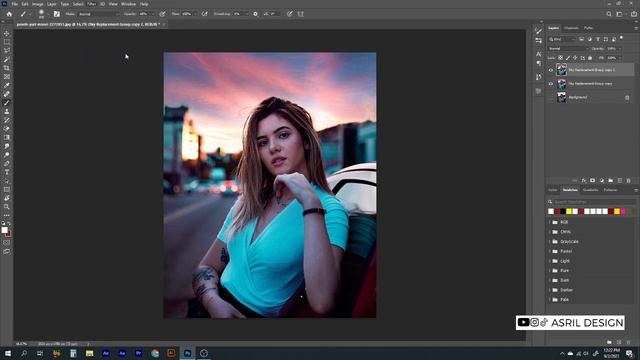Select the Rectangular Marquee tool

click(7, 42)
